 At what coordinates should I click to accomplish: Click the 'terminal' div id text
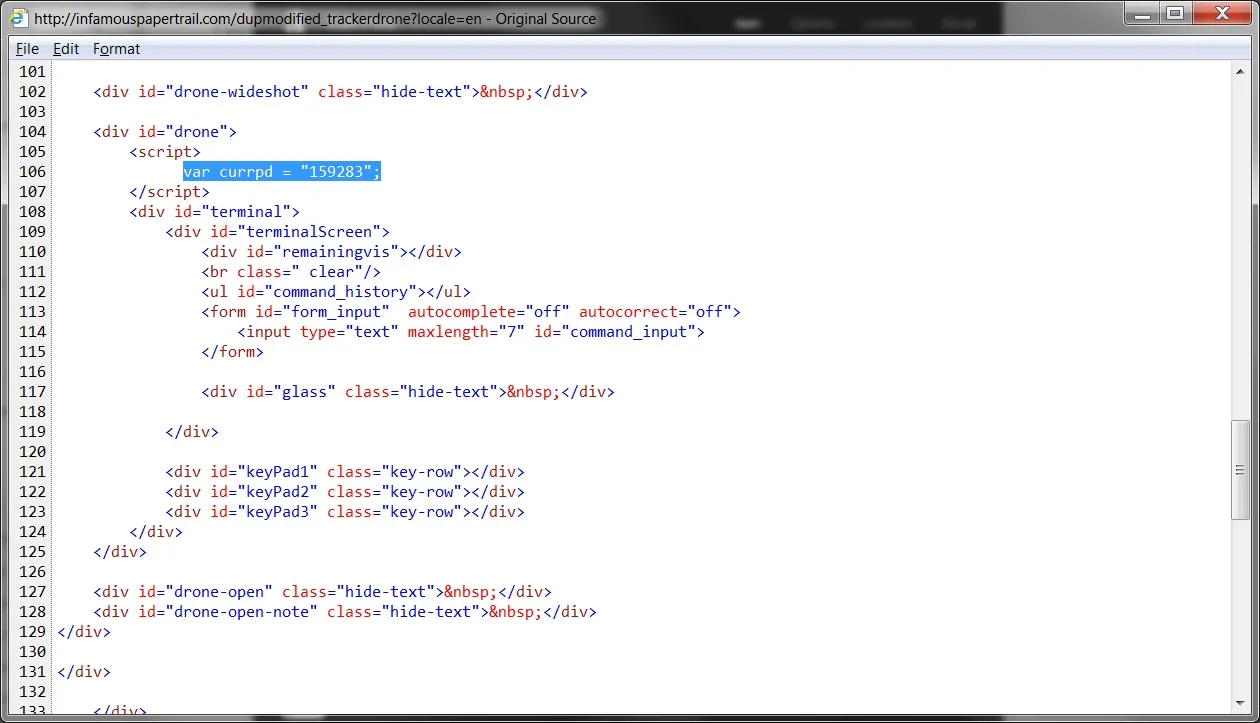pyautogui.click(x=246, y=211)
